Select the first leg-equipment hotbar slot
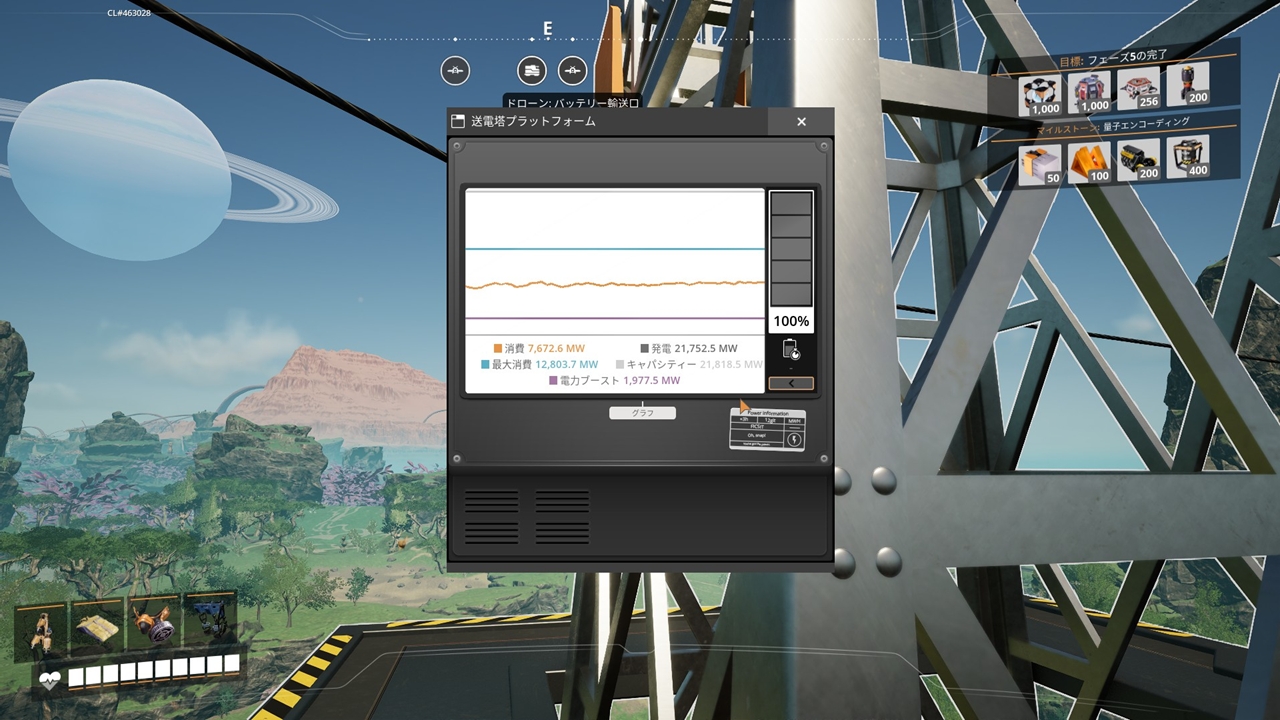The image size is (1280, 720). pyautogui.click(x=41, y=628)
